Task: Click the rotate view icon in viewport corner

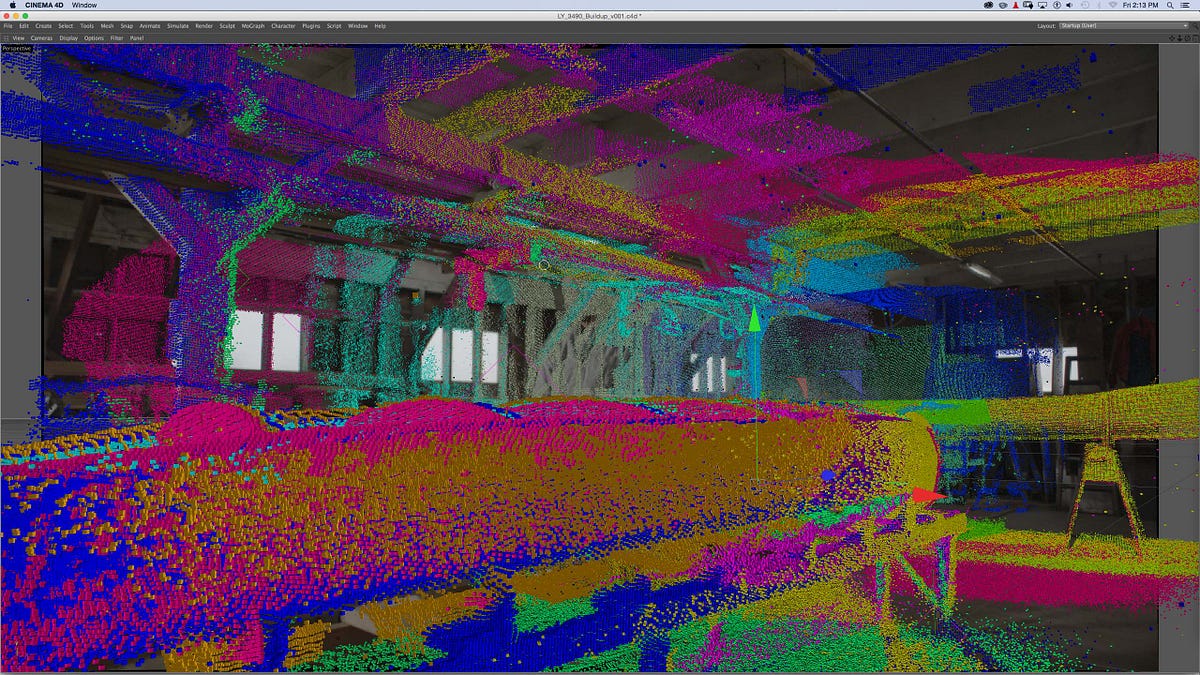Action: (1187, 38)
